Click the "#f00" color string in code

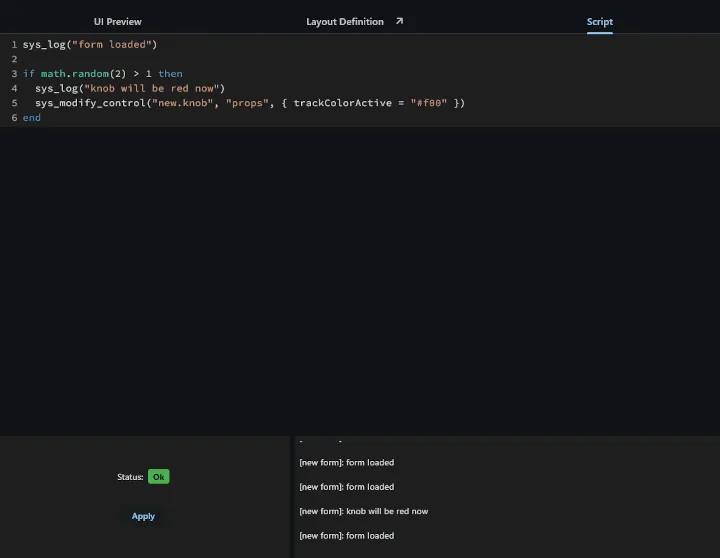pos(428,103)
